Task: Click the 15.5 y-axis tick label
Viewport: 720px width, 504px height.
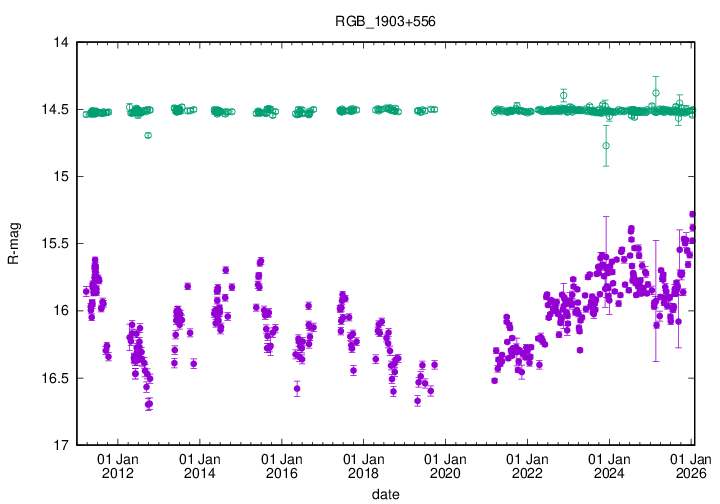Action: point(54,244)
